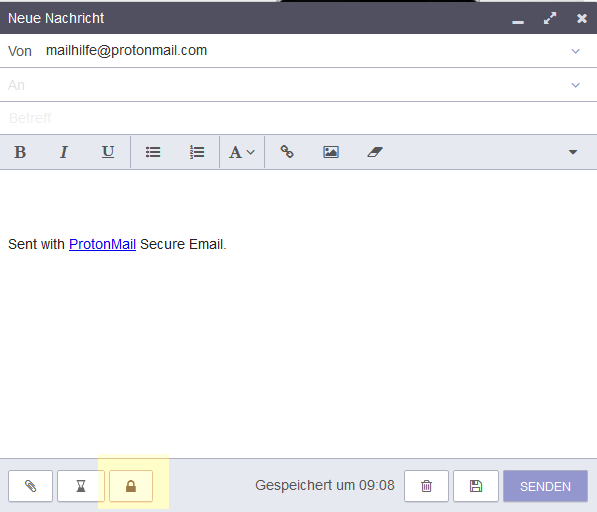Insert a numbered list
597x512 pixels.
coord(197,152)
